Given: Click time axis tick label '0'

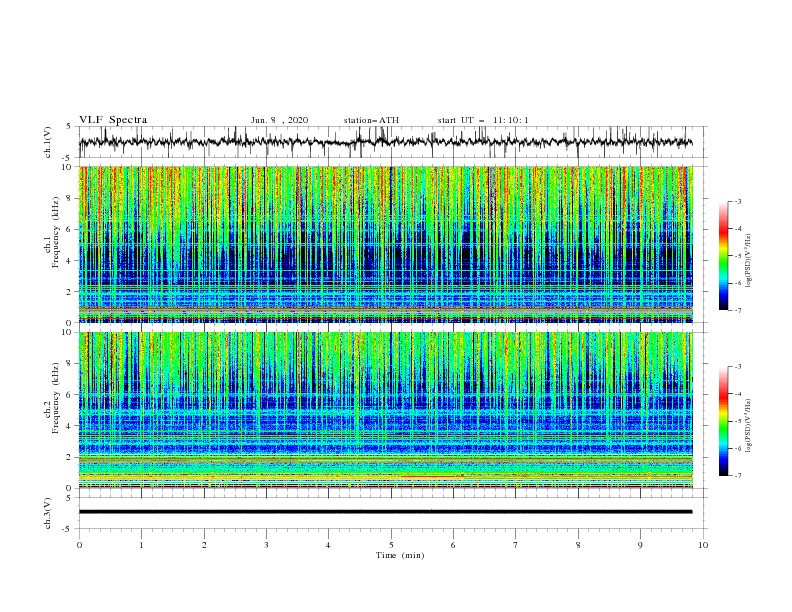Looking at the screenshot, I should click(79, 545).
